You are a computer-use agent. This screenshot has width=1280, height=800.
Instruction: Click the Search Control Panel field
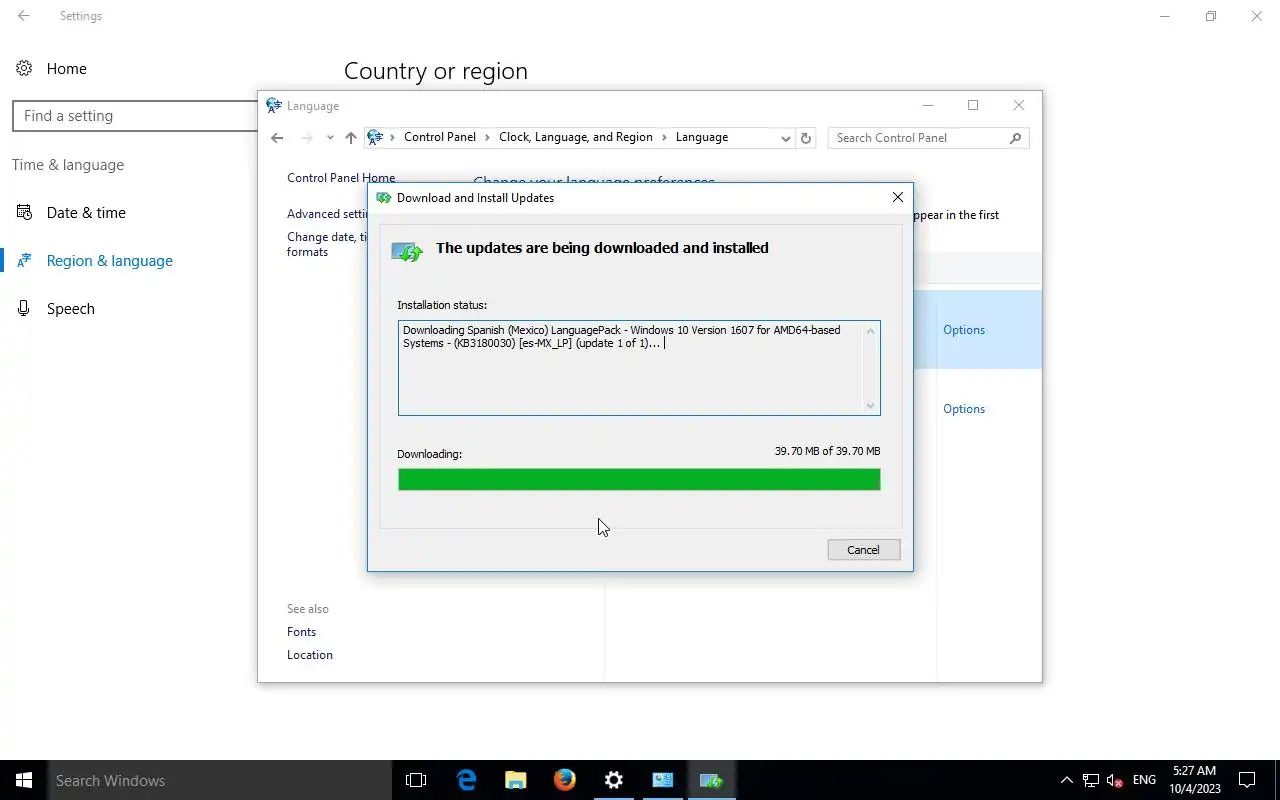coord(920,138)
